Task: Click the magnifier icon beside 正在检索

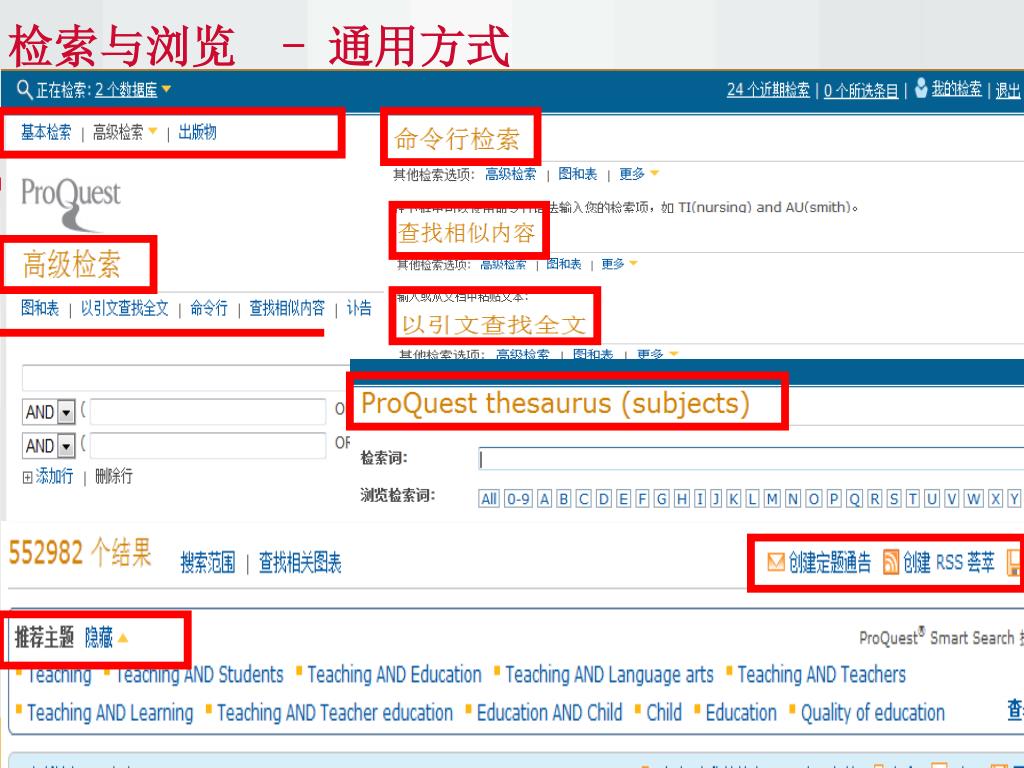Action: (24, 89)
